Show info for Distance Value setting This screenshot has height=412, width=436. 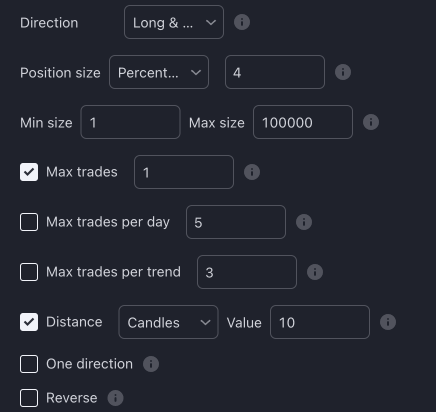[x=388, y=322]
